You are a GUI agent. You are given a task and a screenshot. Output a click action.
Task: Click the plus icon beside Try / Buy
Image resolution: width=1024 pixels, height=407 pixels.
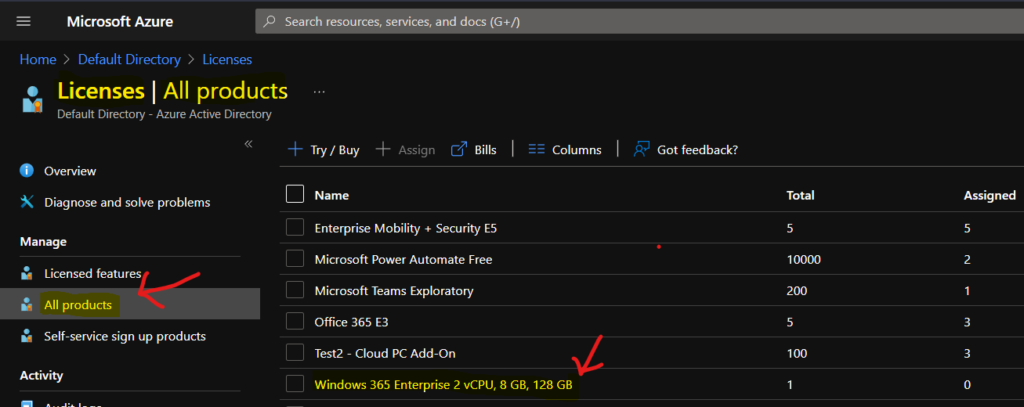pyautogui.click(x=295, y=150)
